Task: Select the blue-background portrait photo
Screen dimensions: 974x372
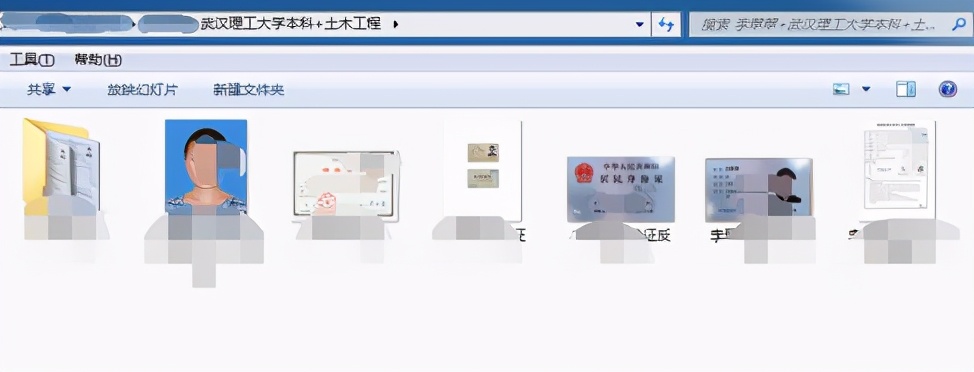Action: [x=206, y=166]
